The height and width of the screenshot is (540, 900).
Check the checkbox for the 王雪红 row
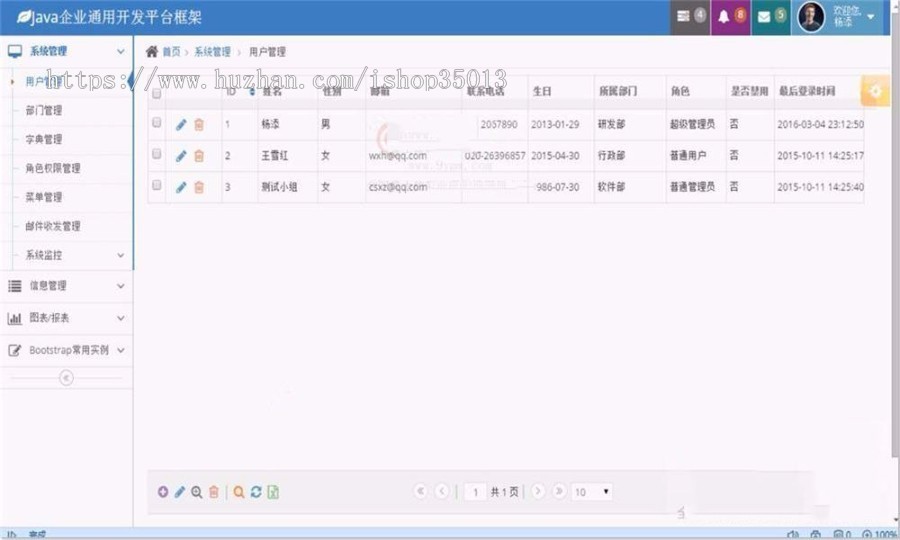point(156,154)
